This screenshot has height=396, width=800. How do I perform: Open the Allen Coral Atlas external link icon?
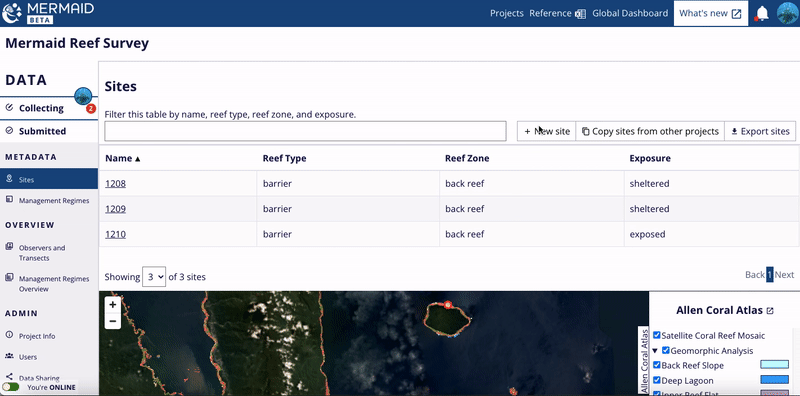click(x=770, y=311)
